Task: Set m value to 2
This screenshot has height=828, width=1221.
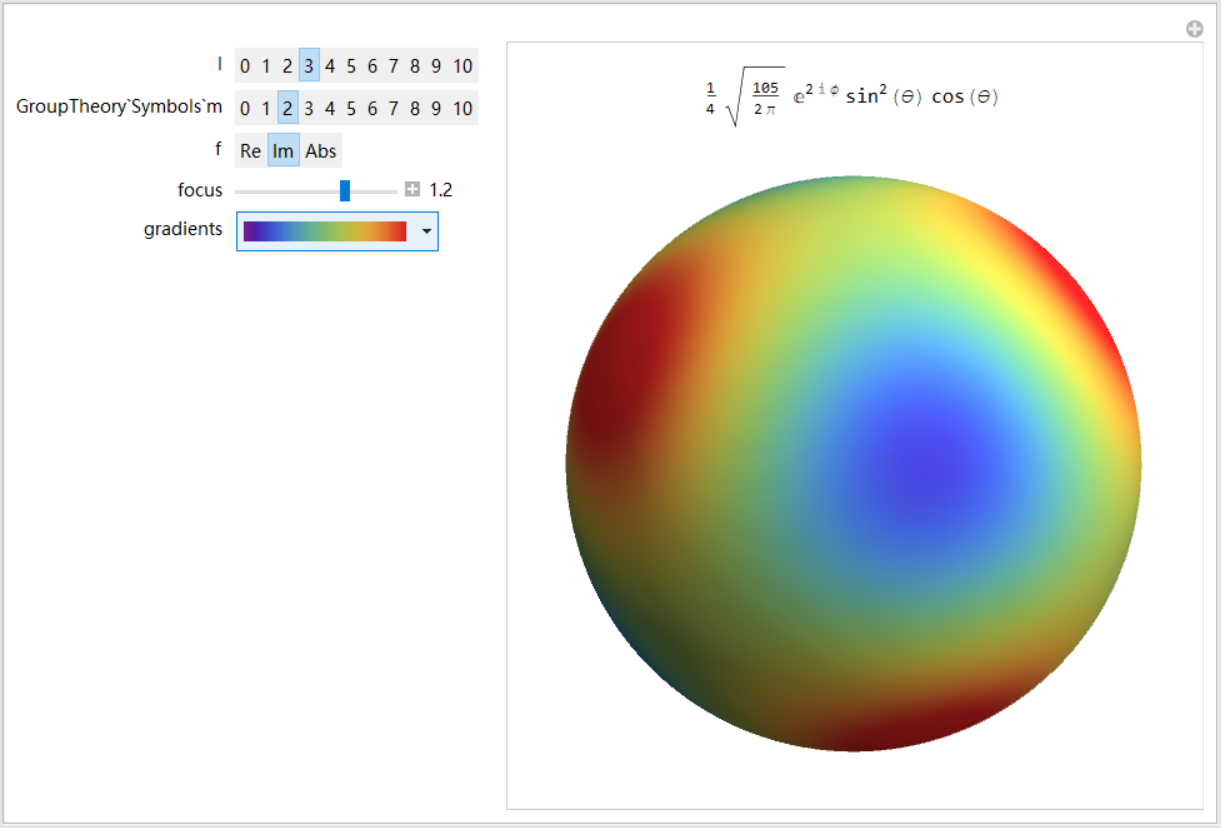Action: pos(287,109)
